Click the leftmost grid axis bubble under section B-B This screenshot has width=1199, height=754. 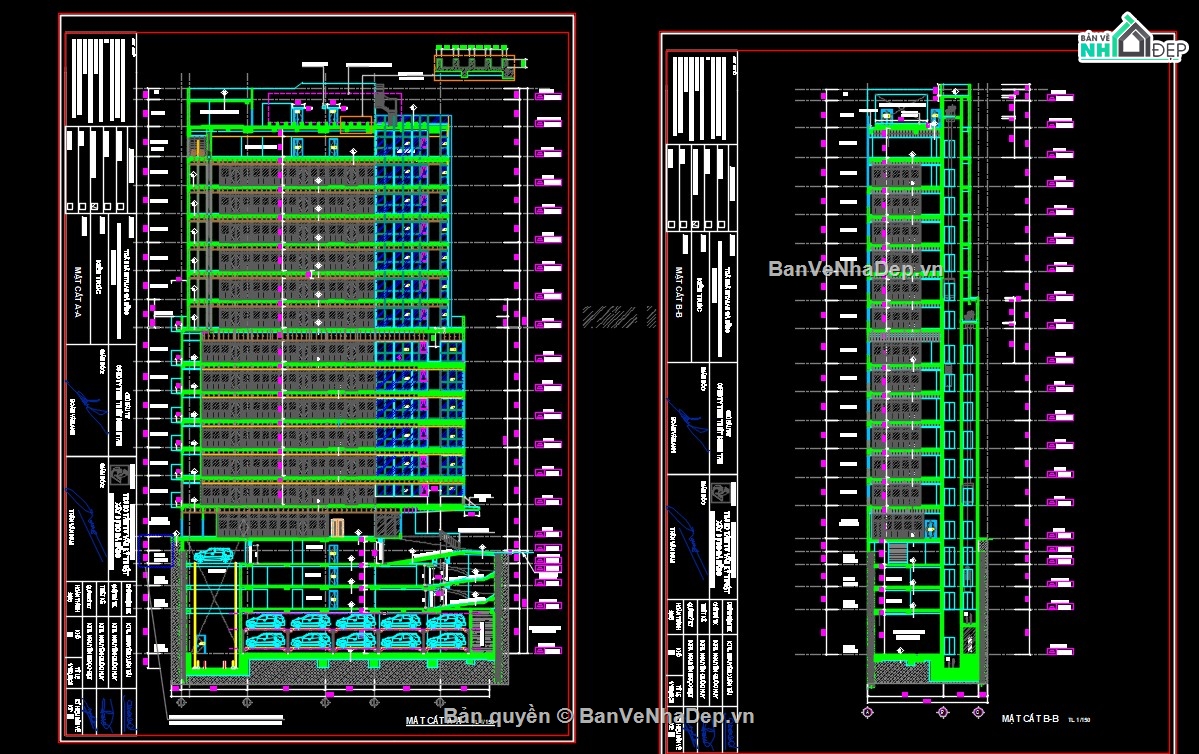pyautogui.click(x=867, y=711)
